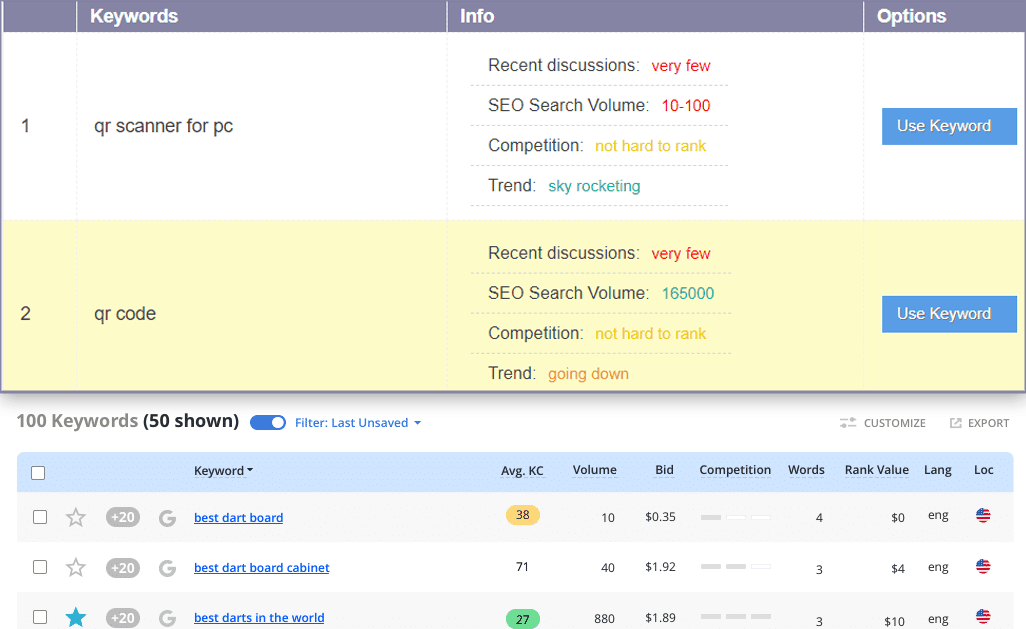
Task: Check the best darts in the world checkbox
Action: [40, 617]
